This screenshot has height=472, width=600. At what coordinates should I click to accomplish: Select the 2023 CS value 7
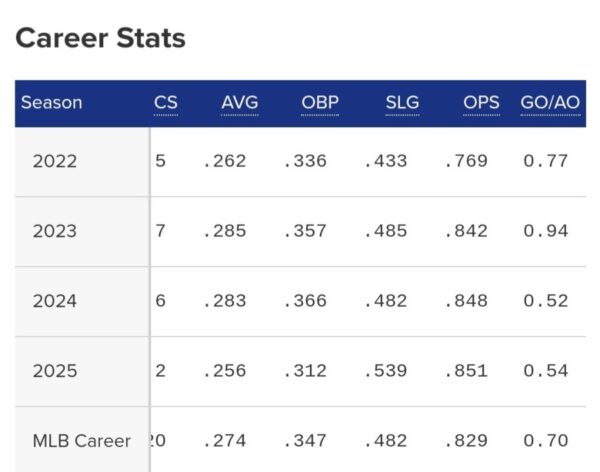pyautogui.click(x=161, y=231)
